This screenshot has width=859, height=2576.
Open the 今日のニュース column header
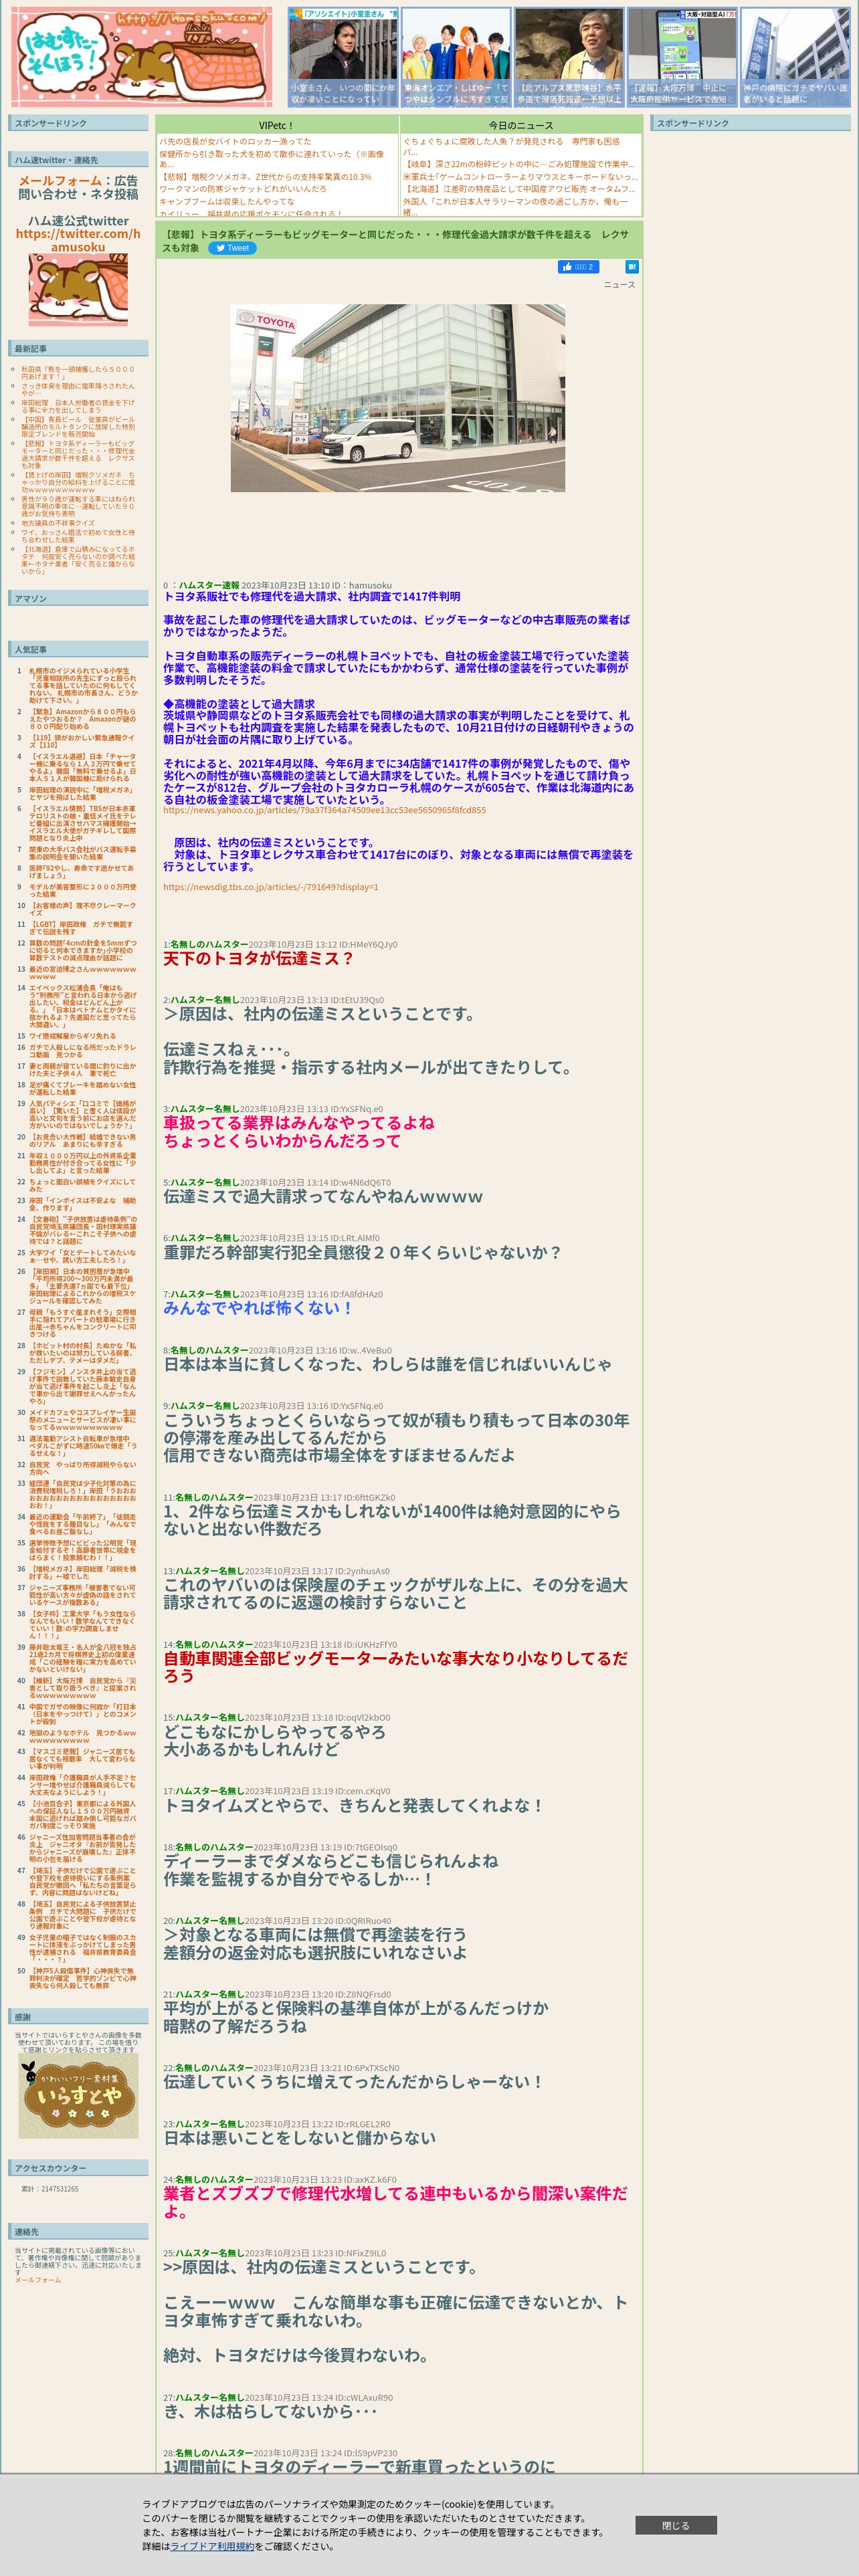click(520, 125)
